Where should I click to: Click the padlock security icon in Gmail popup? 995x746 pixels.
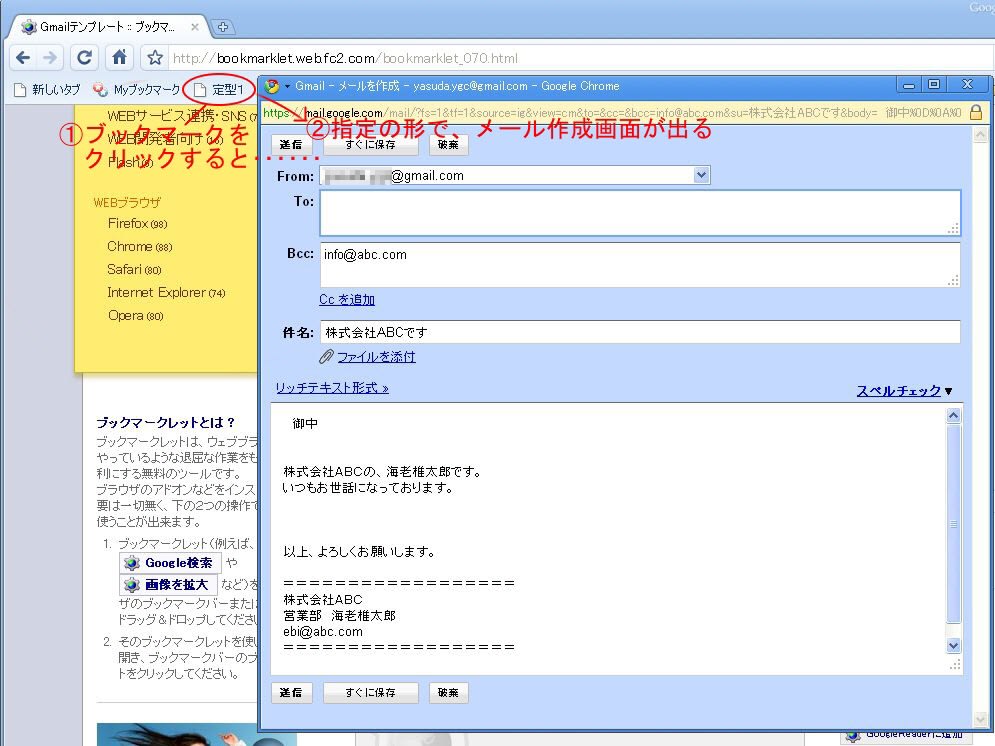(976, 113)
